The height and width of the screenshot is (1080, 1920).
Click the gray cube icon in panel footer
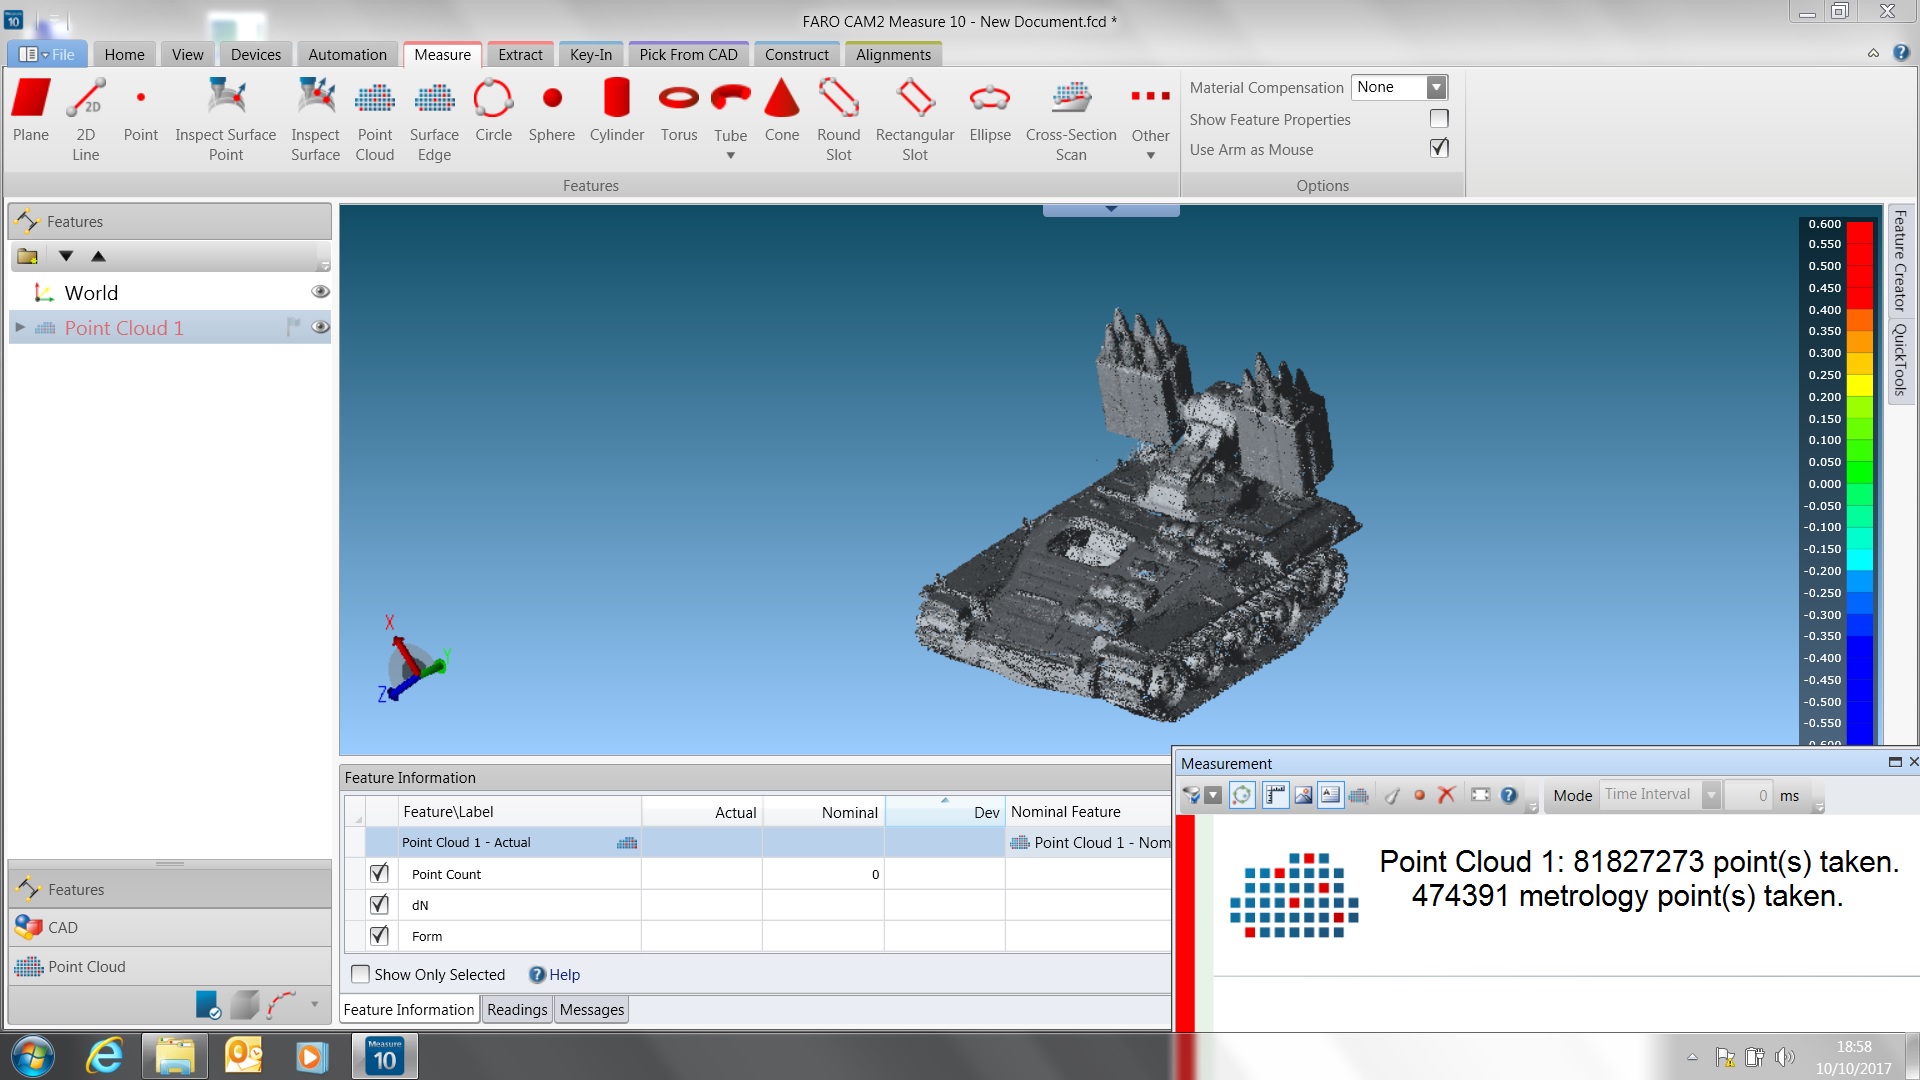(245, 1004)
